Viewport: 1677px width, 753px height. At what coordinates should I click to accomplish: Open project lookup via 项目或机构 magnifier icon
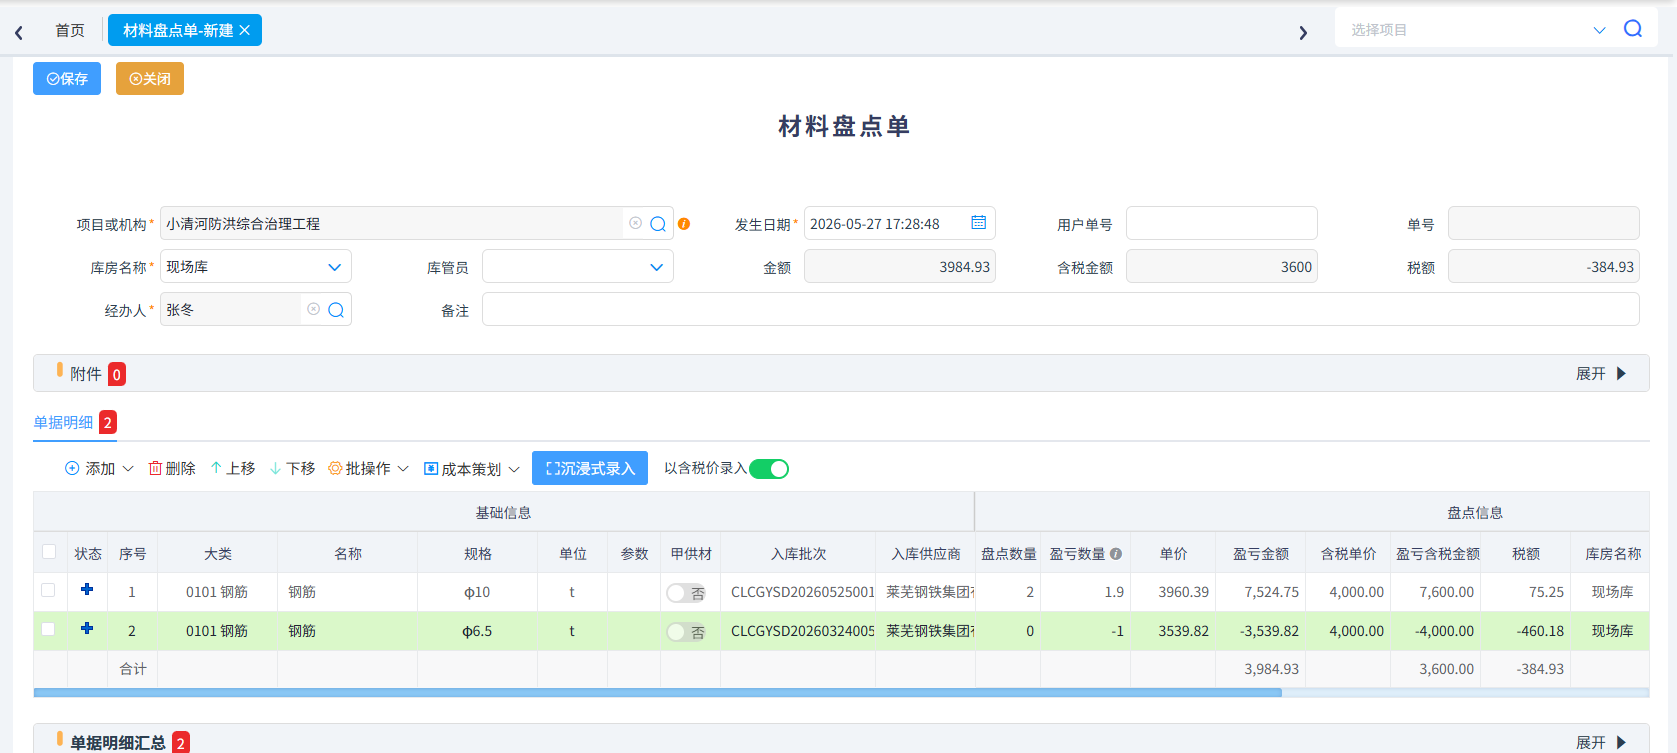658,224
